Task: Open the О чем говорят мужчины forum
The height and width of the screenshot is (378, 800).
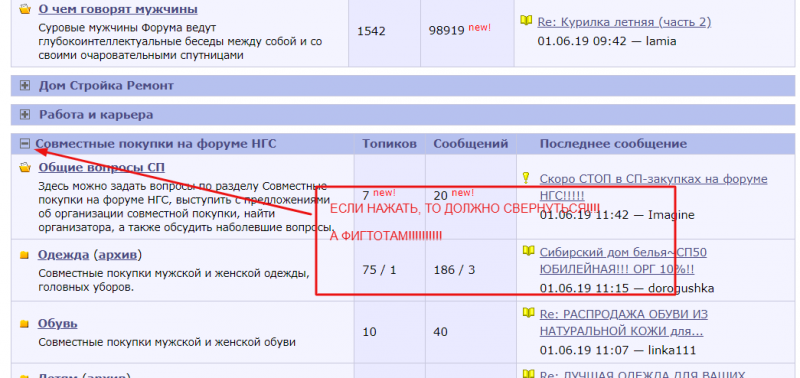Action: [118, 9]
